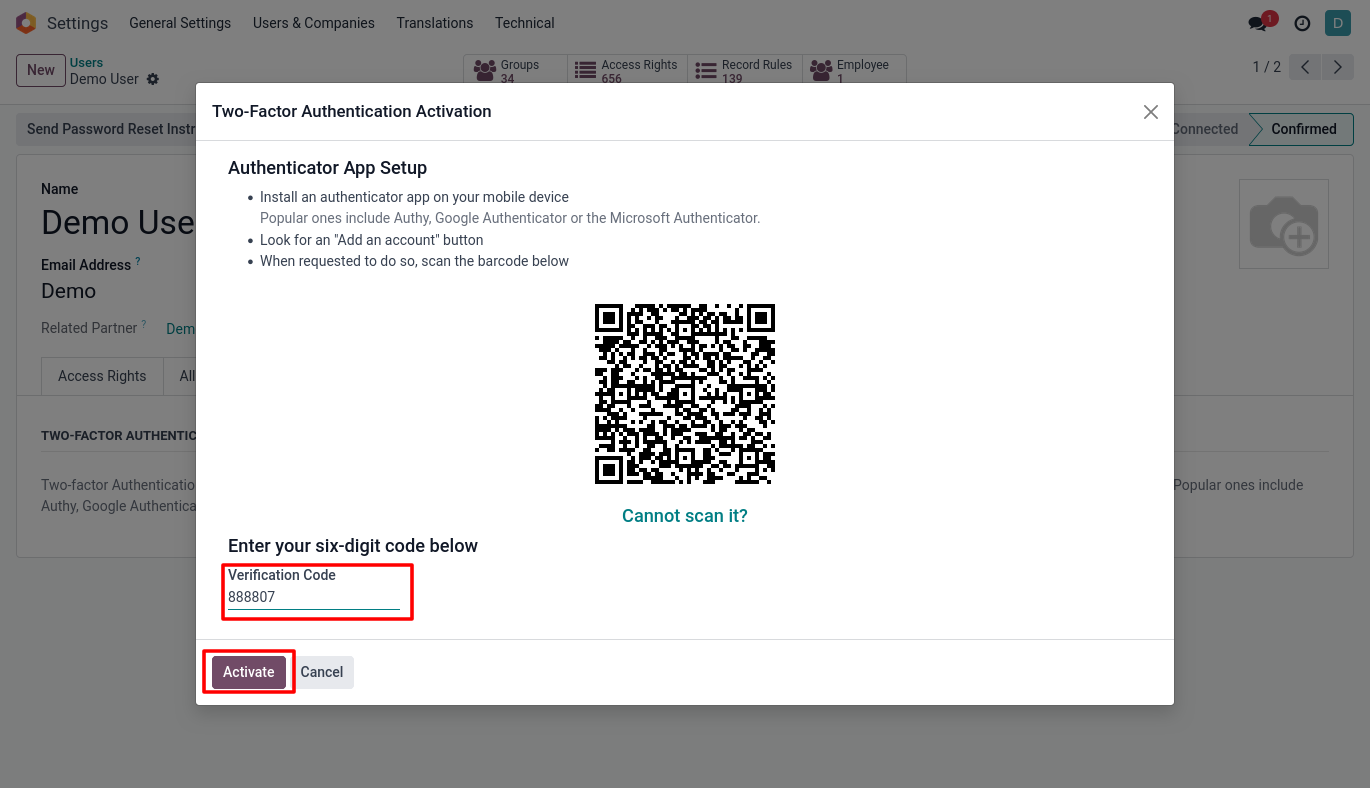Image resolution: width=1370 pixels, height=788 pixels.
Task: Click the New record button
Action: tap(41, 70)
